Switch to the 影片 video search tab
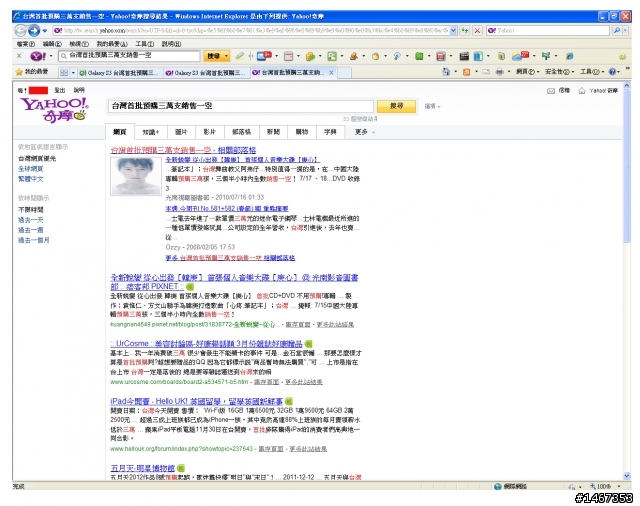The width and height of the screenshot is (640, 506). pyautogui.click(x=209, y=132)
